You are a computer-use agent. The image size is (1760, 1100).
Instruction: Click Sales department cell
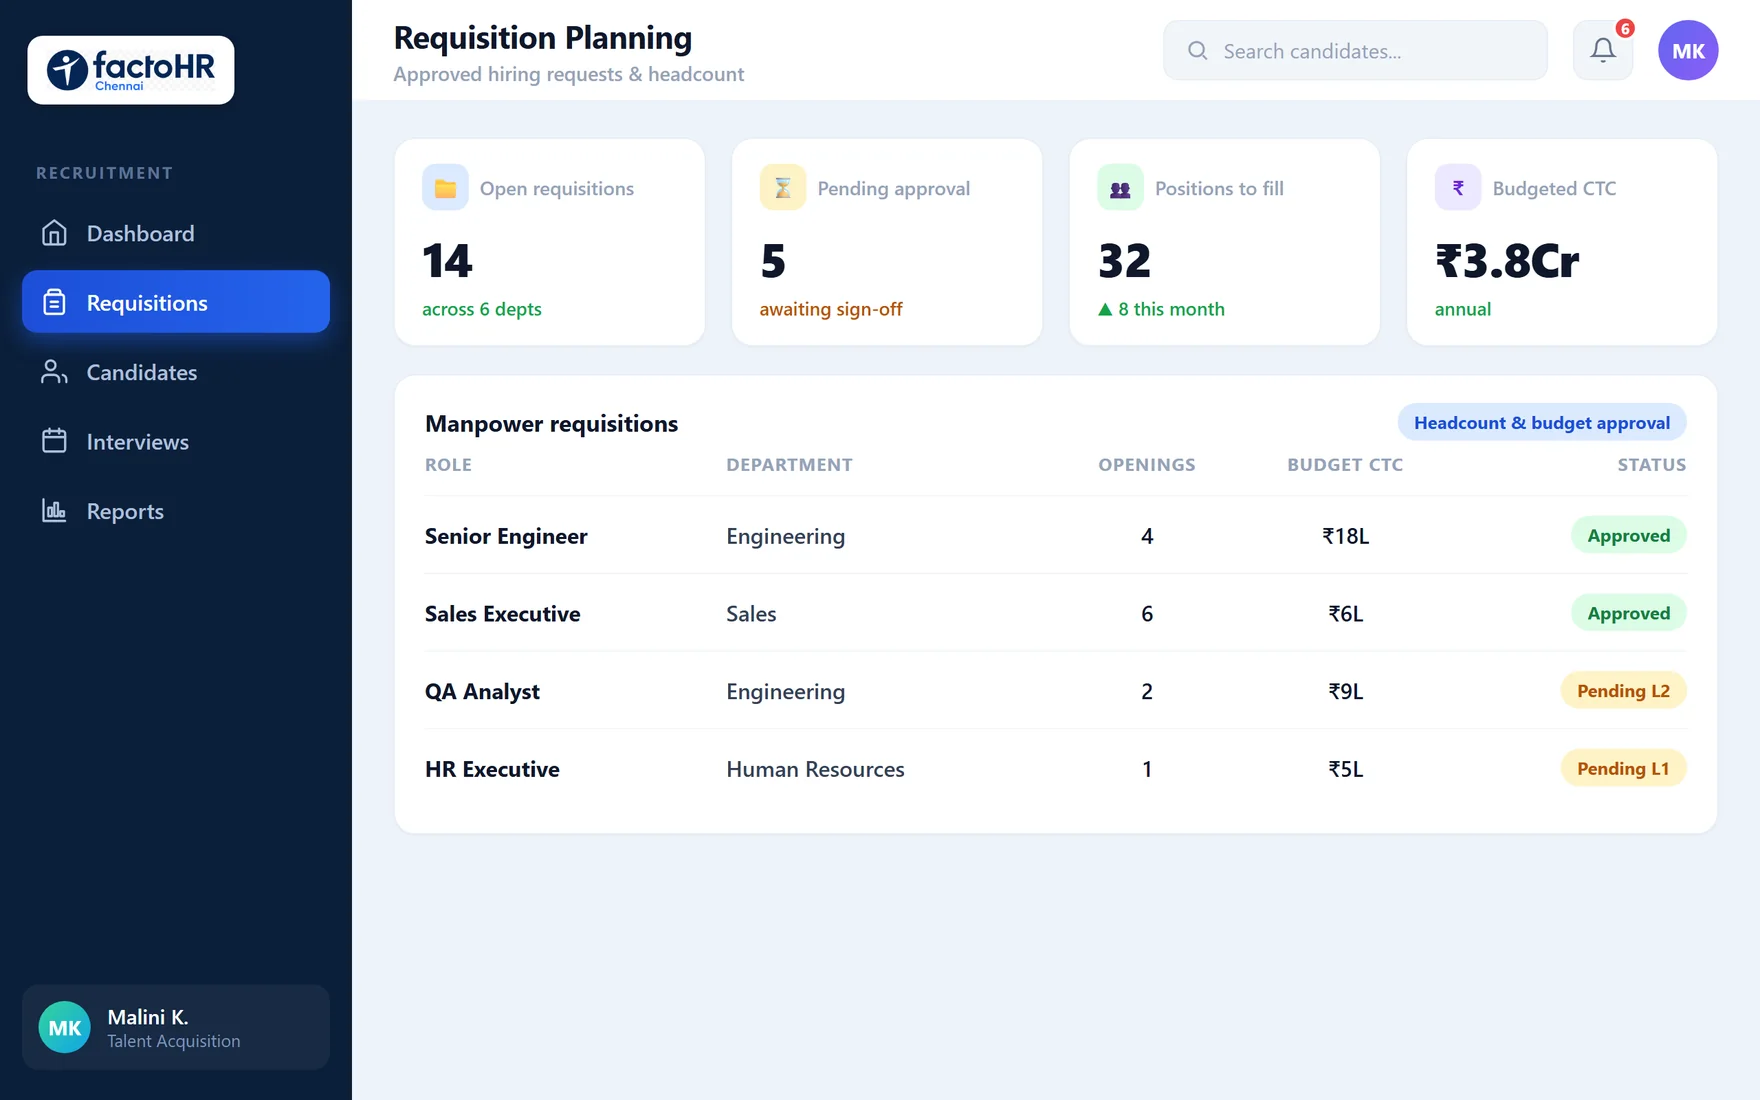[x=751, y=614]
